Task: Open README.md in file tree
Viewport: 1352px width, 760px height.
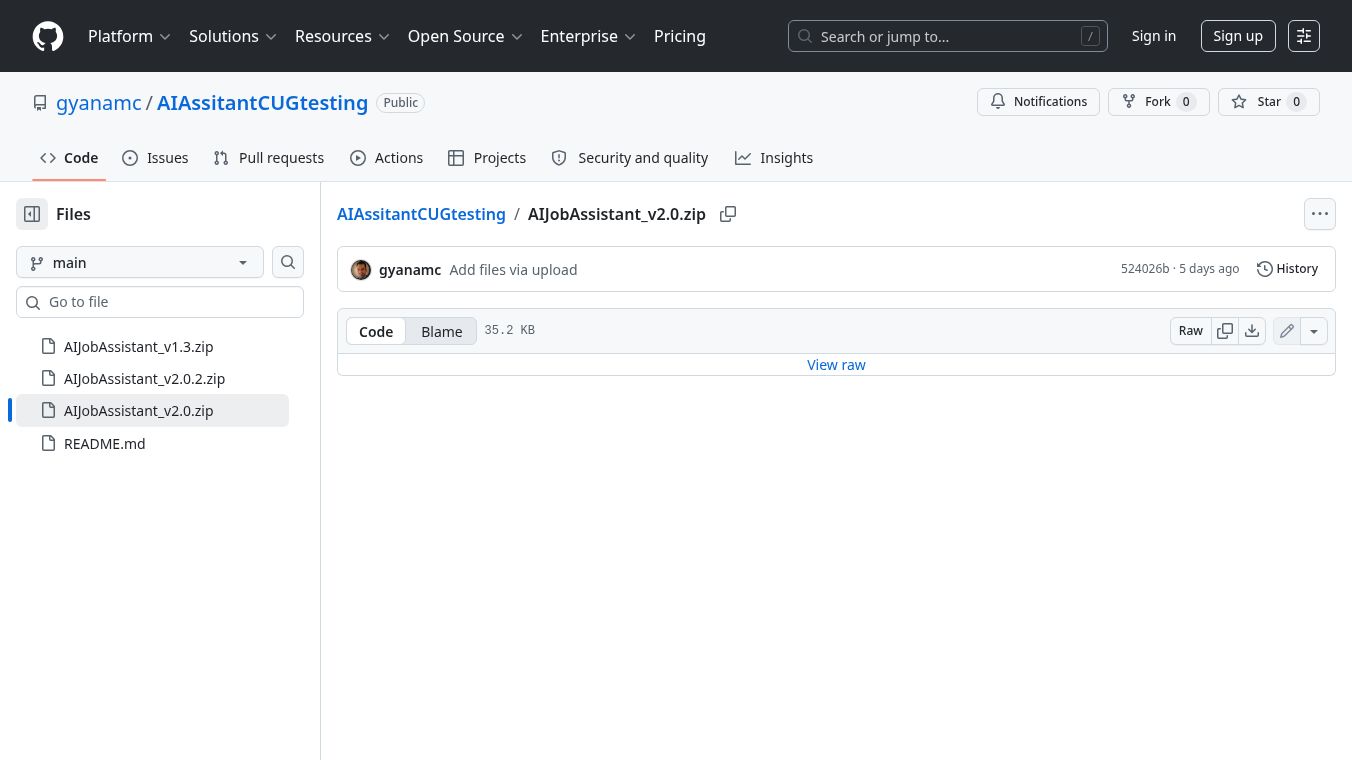Action: [152, 444]
